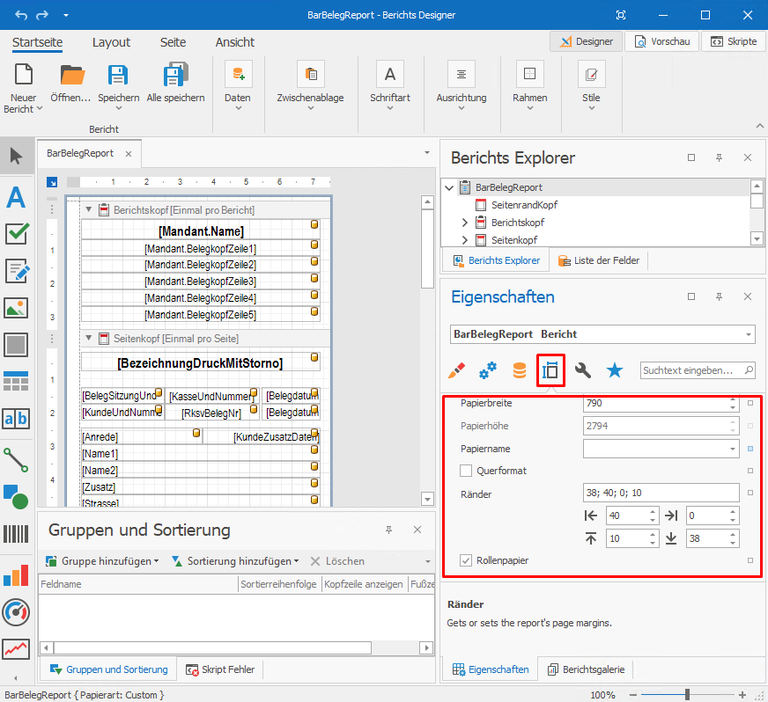Choose the Sparkline control tool
This screenshot has height=702, width=768.
(16, 649)
